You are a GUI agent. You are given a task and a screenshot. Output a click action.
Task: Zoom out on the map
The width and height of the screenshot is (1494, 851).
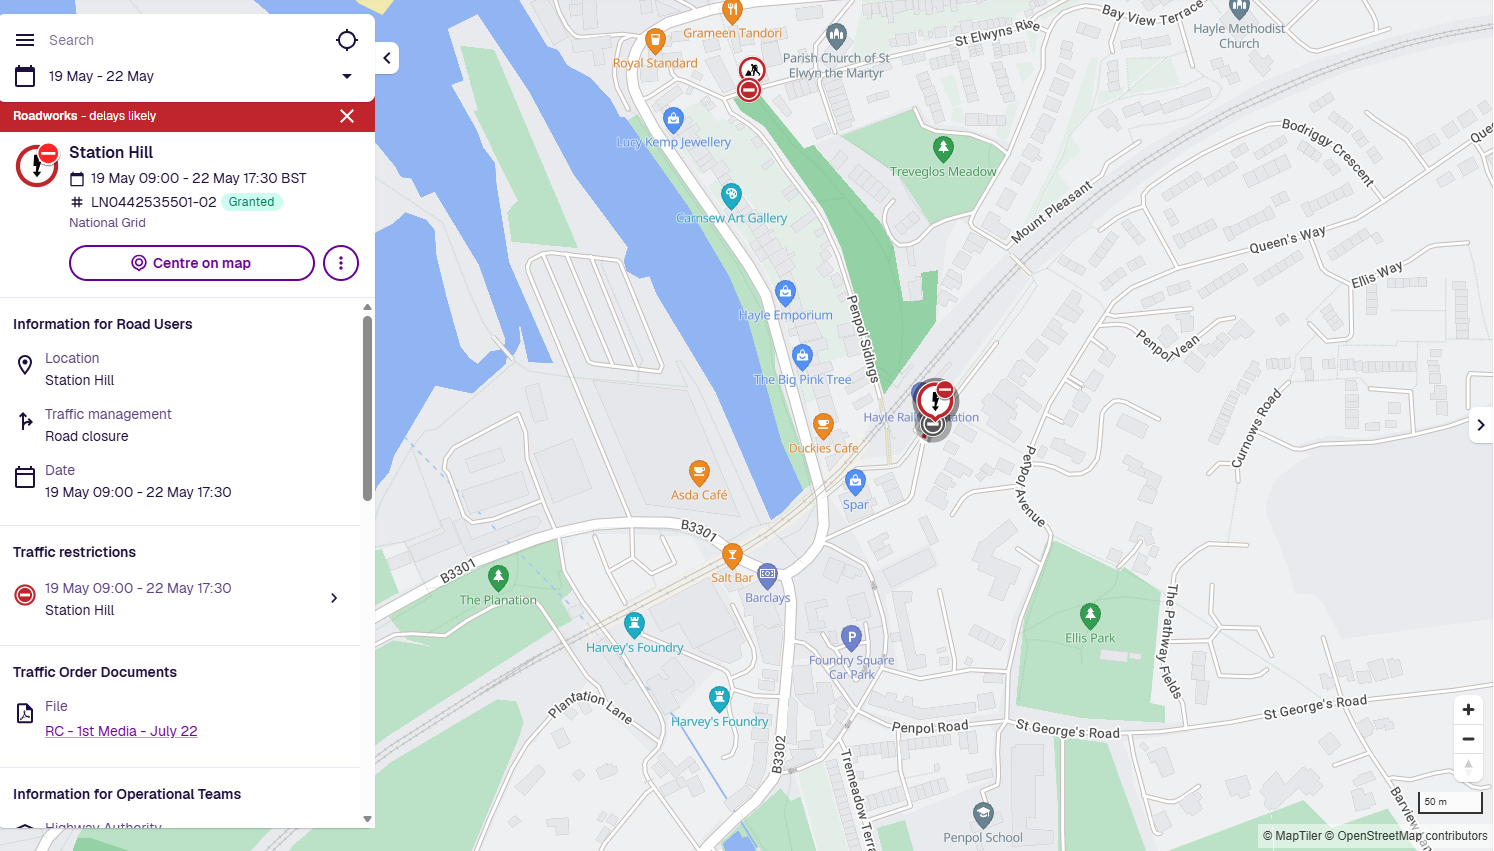[1468, 739]
